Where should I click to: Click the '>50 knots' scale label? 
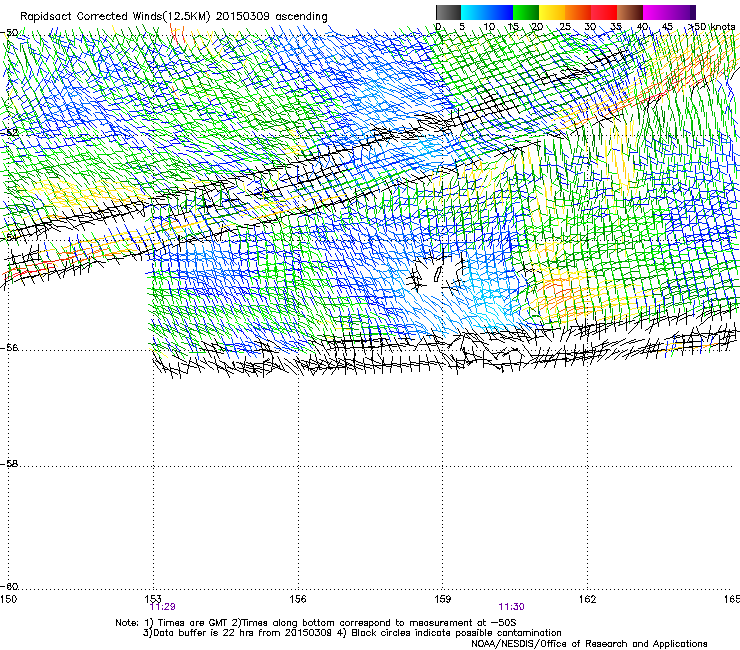point(711,27)
